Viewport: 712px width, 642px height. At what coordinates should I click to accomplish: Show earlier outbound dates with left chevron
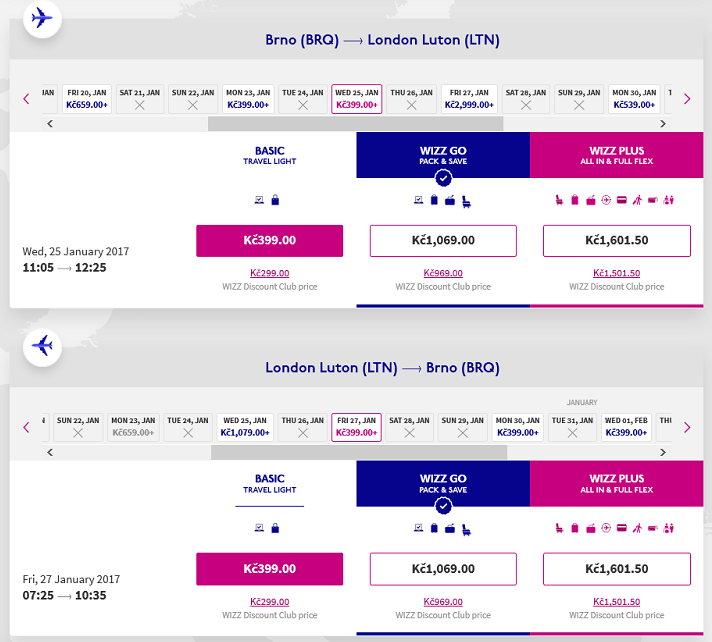pos(27,98)
